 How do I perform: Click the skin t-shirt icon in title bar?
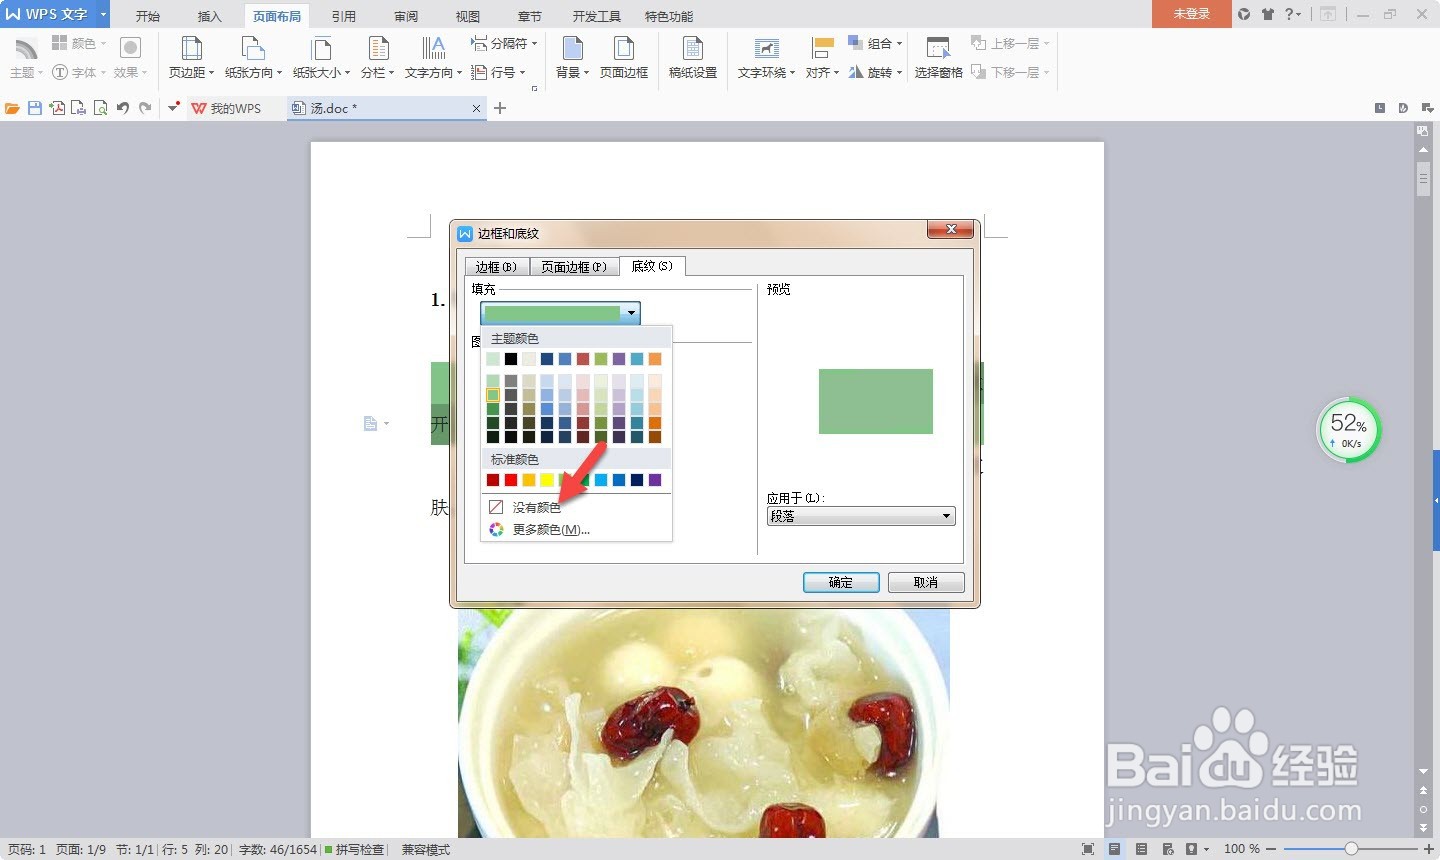tap(1268, 14)
